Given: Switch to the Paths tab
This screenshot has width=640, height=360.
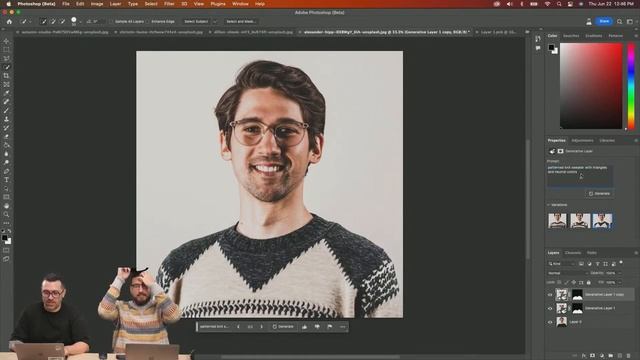Looking at the screenshot, I should click(591, 253).
